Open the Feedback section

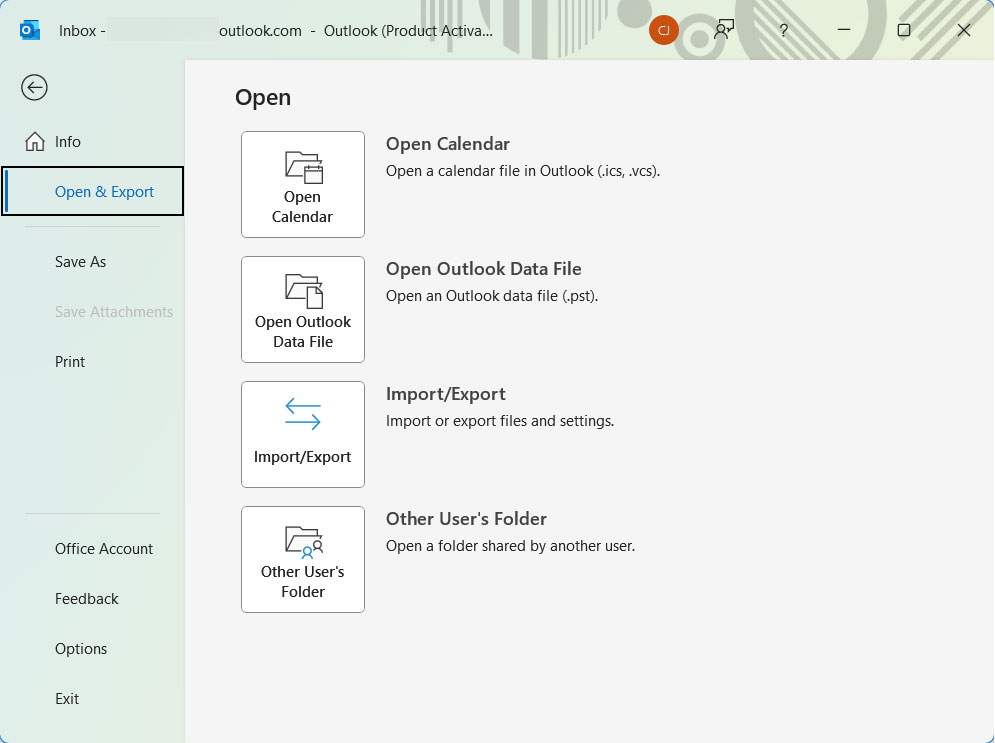(x=86, y=598)
